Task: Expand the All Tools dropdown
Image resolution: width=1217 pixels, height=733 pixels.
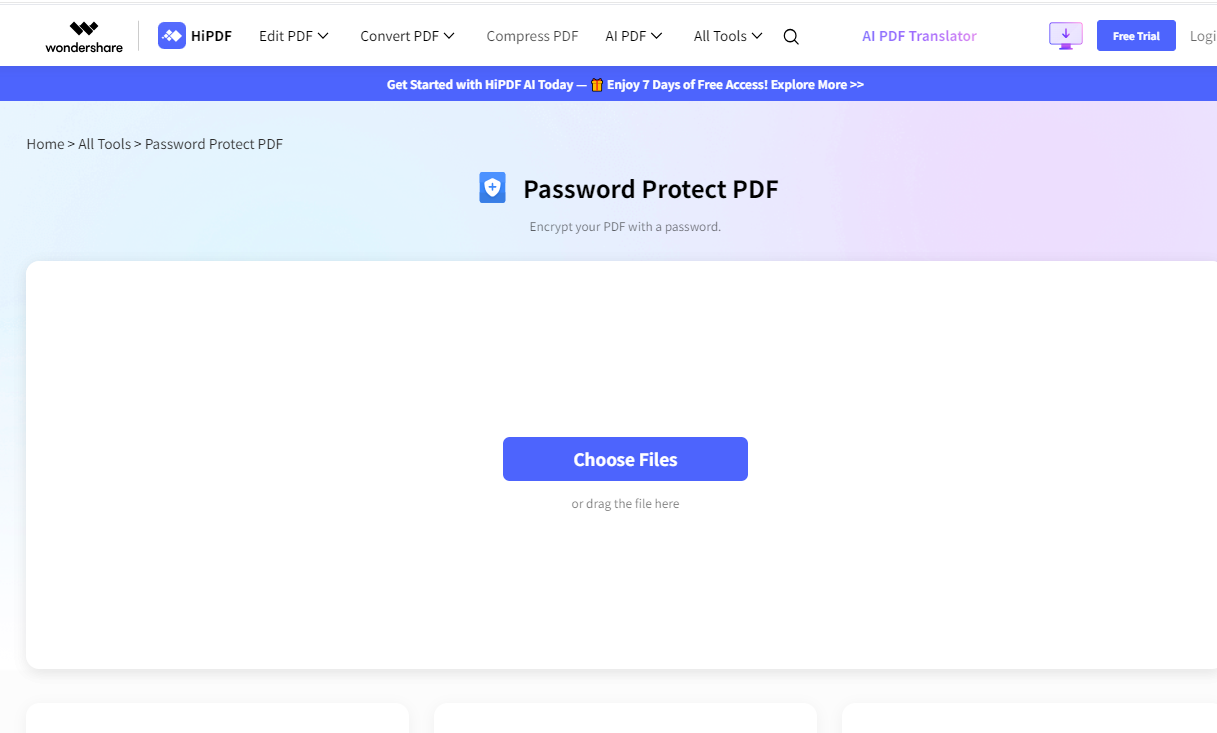Action: tap(727, 36)
